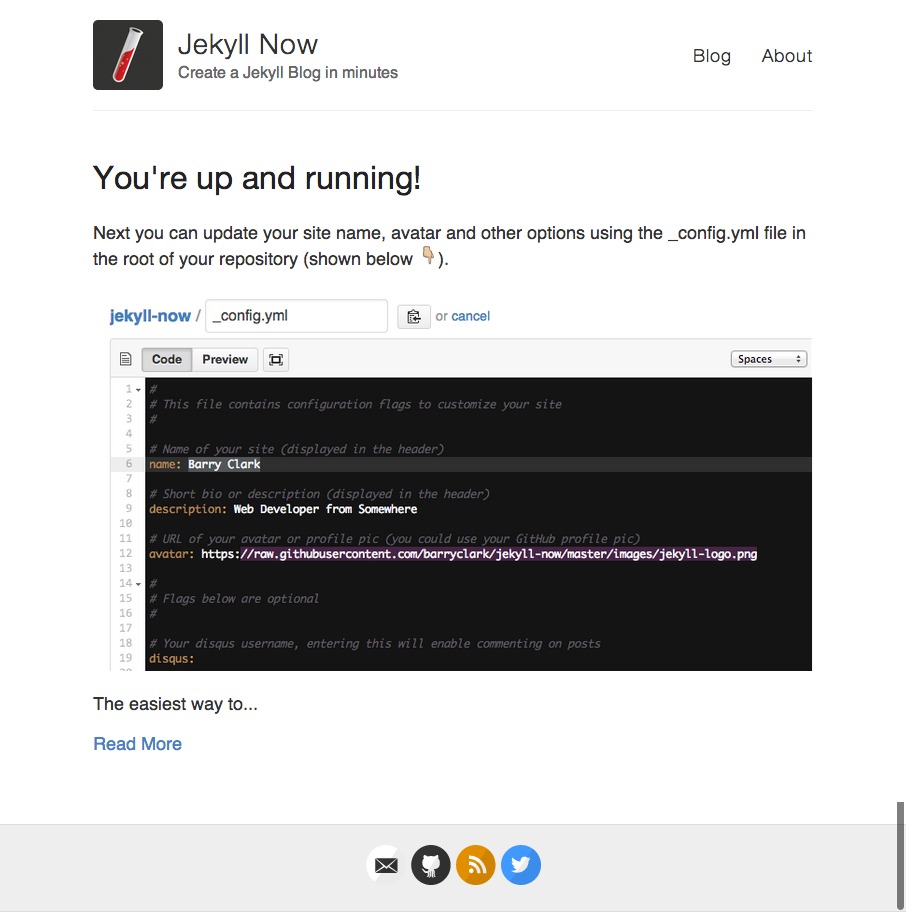Open the Spaces indentation dropdown

769,359
